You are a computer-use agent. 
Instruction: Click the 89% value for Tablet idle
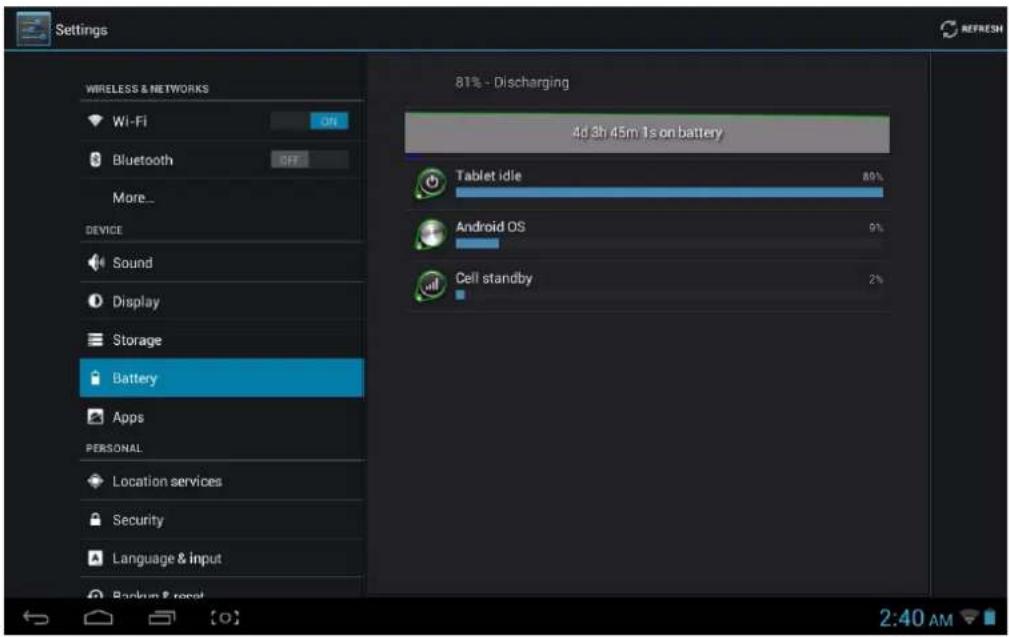tap(873, 176)
